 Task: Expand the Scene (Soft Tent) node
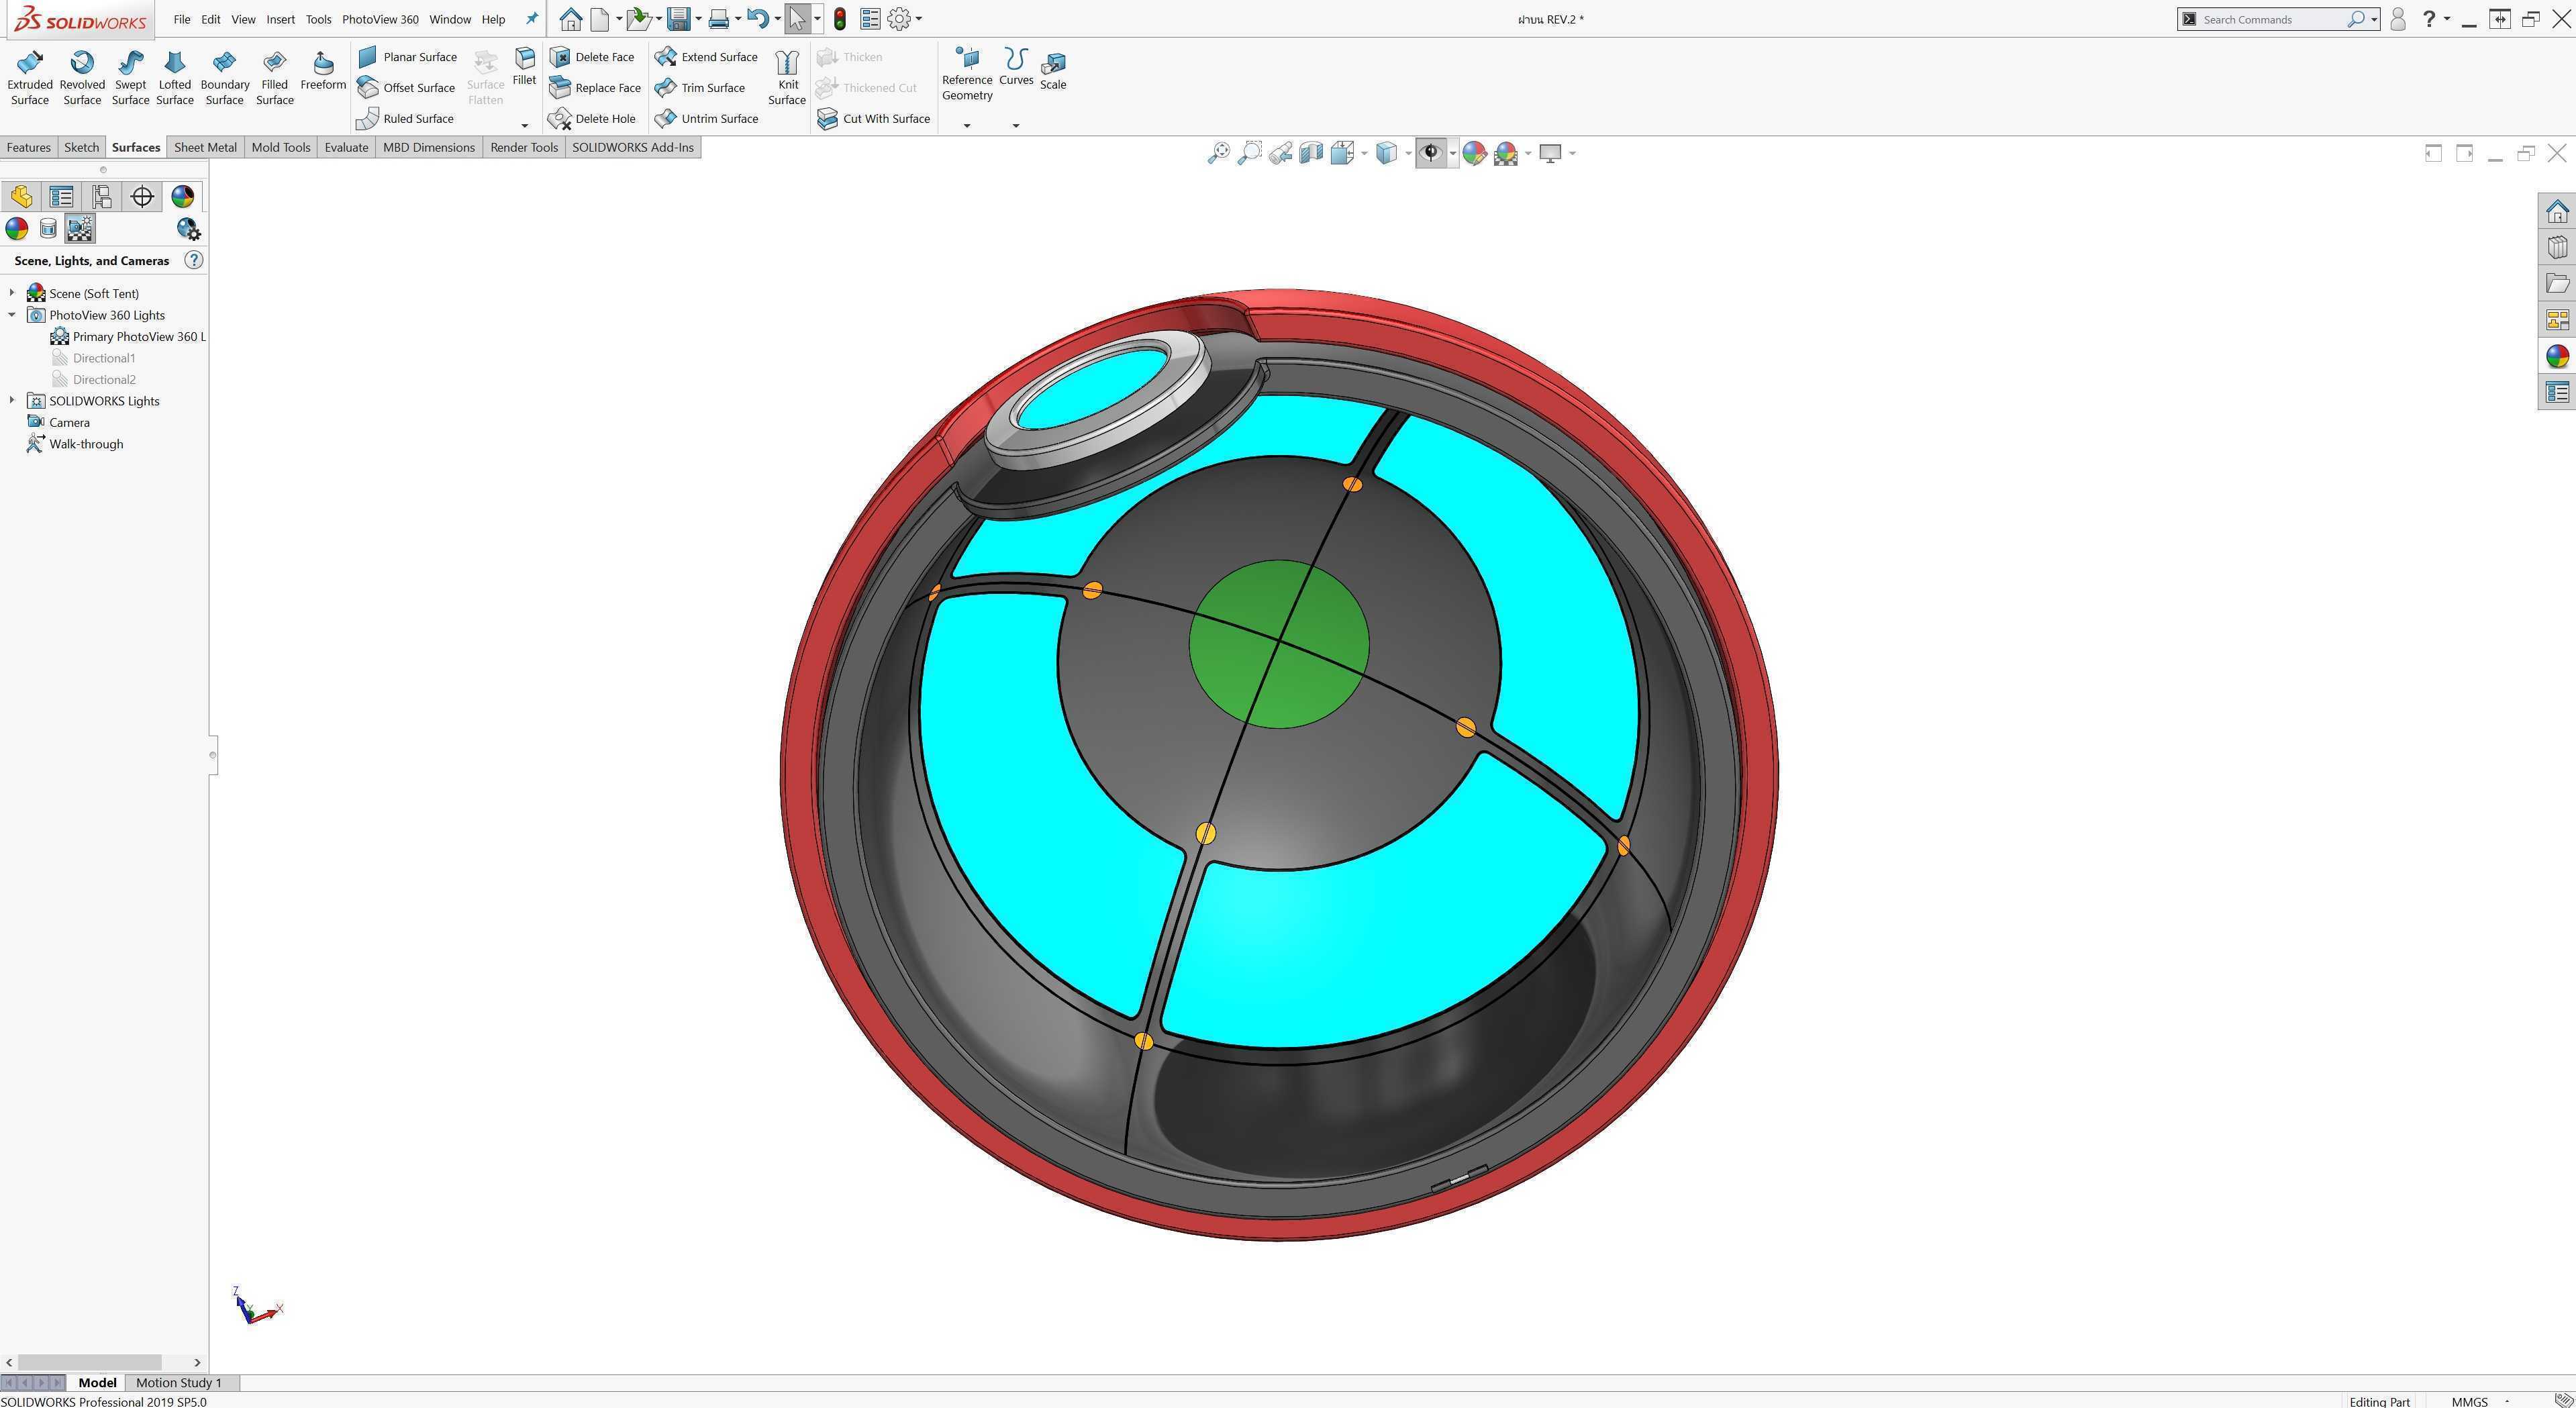click(x=12, y=293)
